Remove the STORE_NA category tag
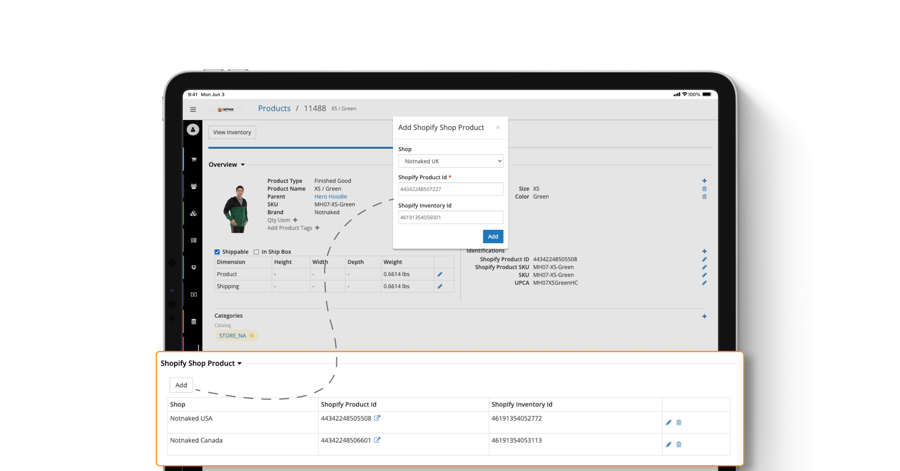This screenshot has height=471, width=900. (x=251, y=336)
